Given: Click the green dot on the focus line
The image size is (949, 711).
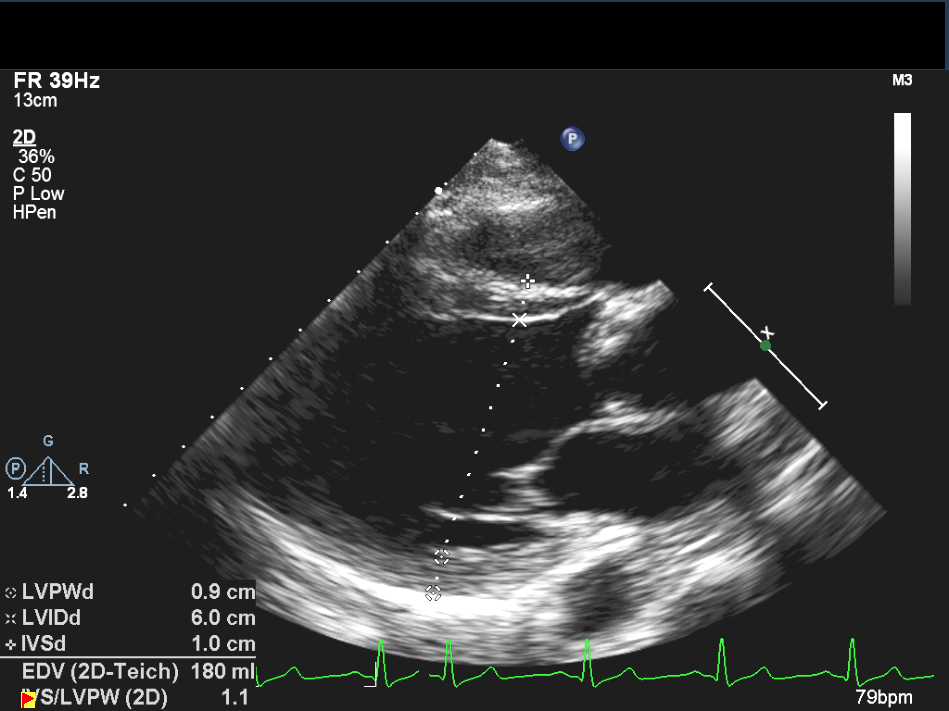Looking at the screenshot, I should (x=765, y=346).
